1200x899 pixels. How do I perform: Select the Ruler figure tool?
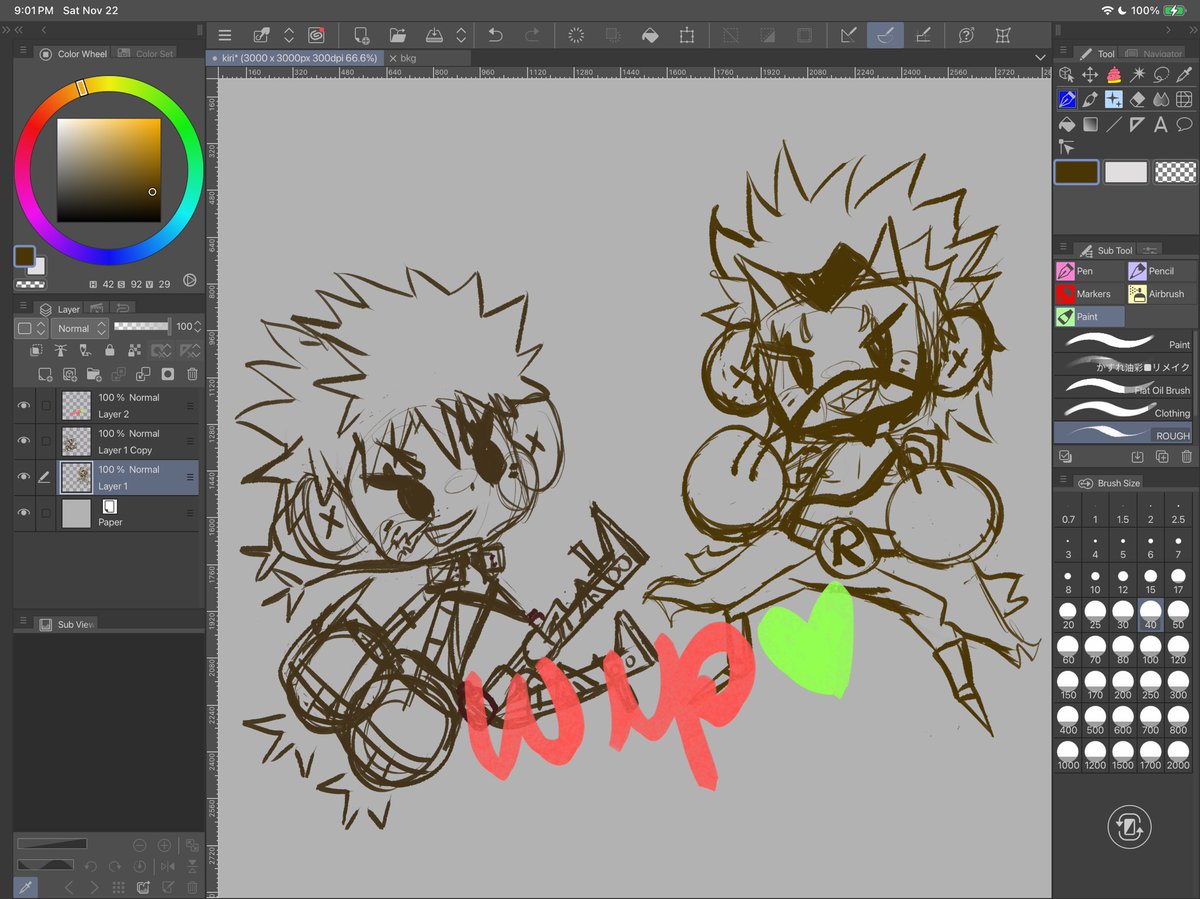click(x=1138, y=124)
